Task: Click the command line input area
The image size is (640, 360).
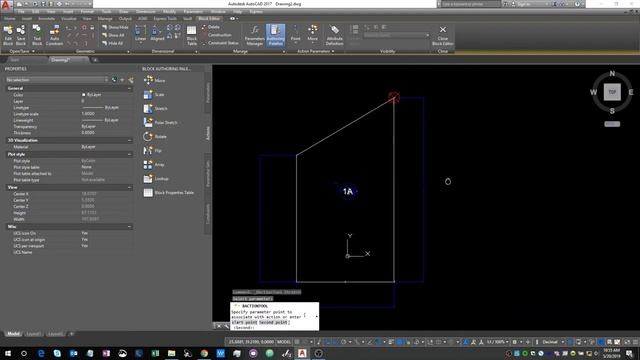Action: 274,316
